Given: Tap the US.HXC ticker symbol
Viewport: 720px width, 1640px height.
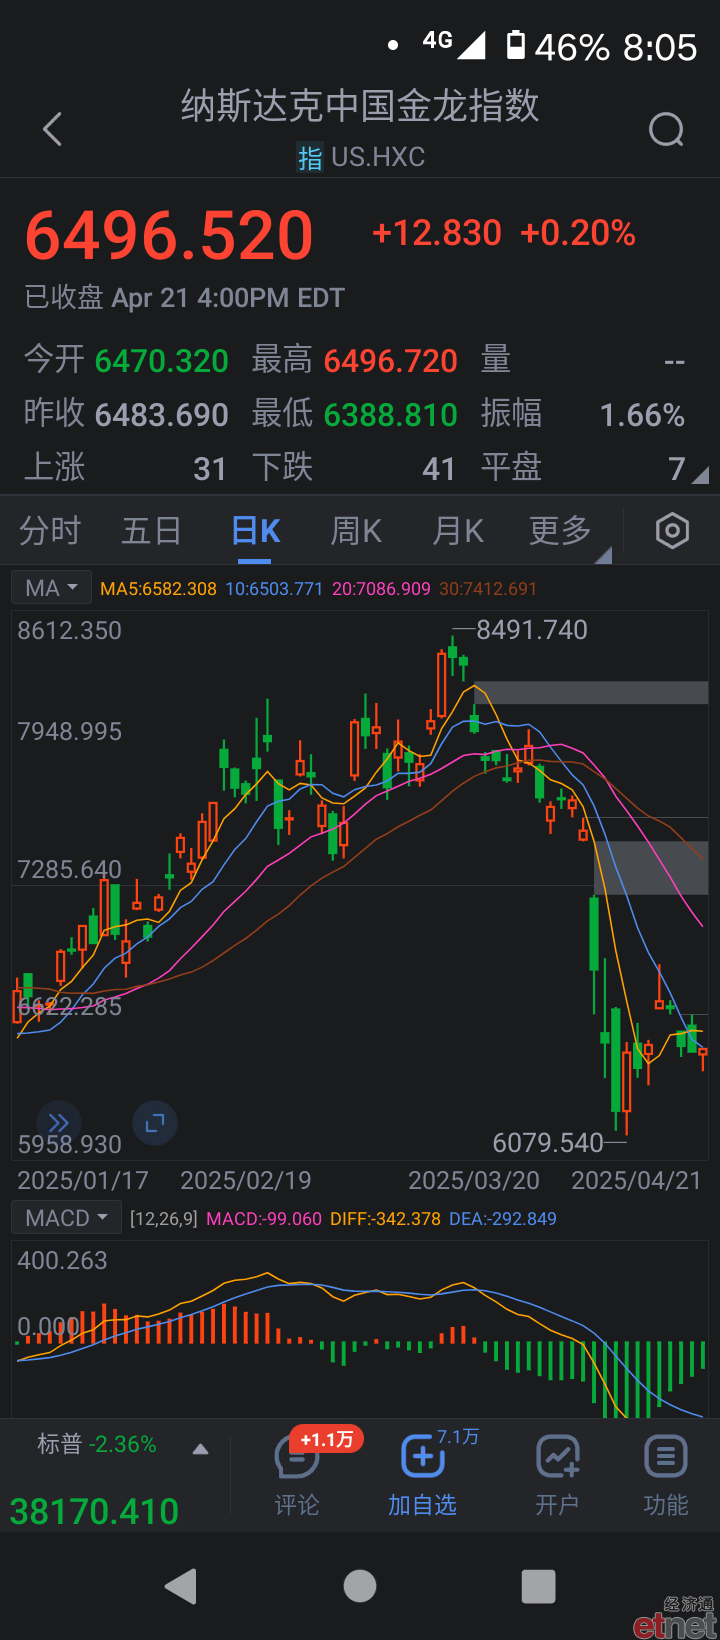Looking at the screenshot, I should point(378,157).
